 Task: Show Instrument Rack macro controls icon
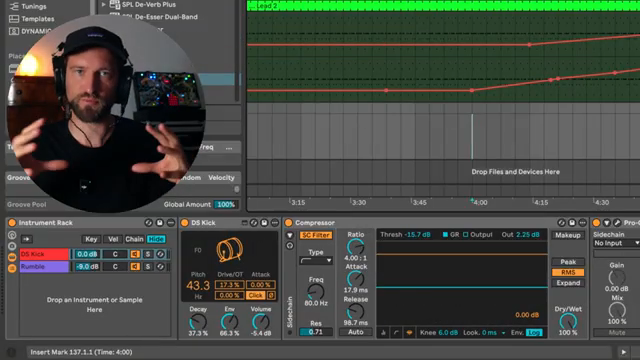[x=12, y=235]
